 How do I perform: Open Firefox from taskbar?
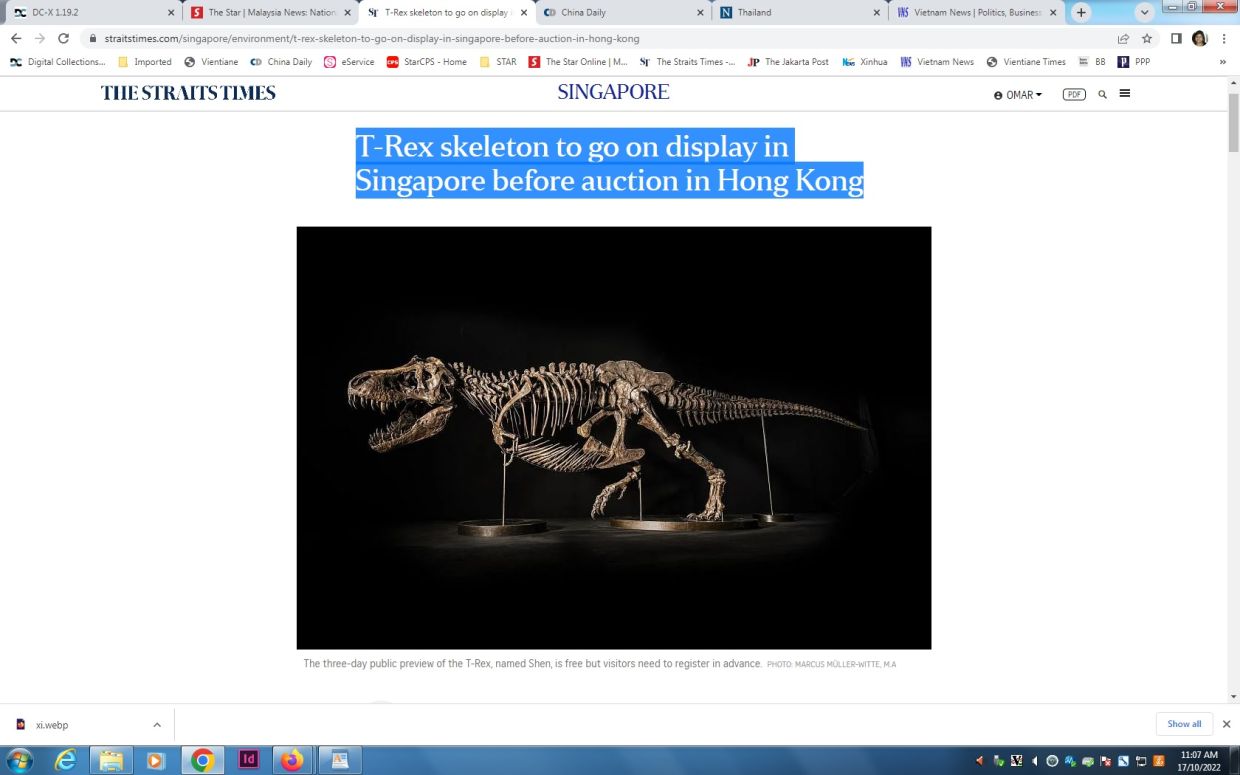292,760
